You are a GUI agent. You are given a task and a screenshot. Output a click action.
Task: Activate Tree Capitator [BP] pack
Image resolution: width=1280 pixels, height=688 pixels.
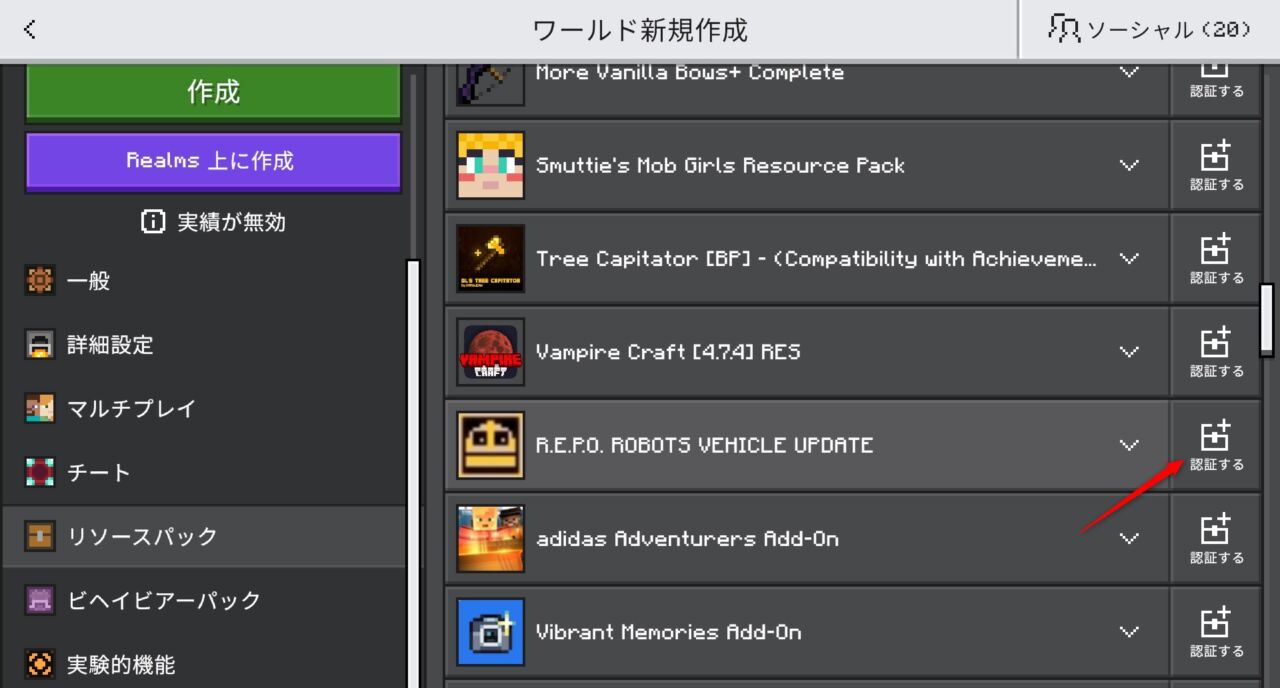click(x=1216, y=258)
